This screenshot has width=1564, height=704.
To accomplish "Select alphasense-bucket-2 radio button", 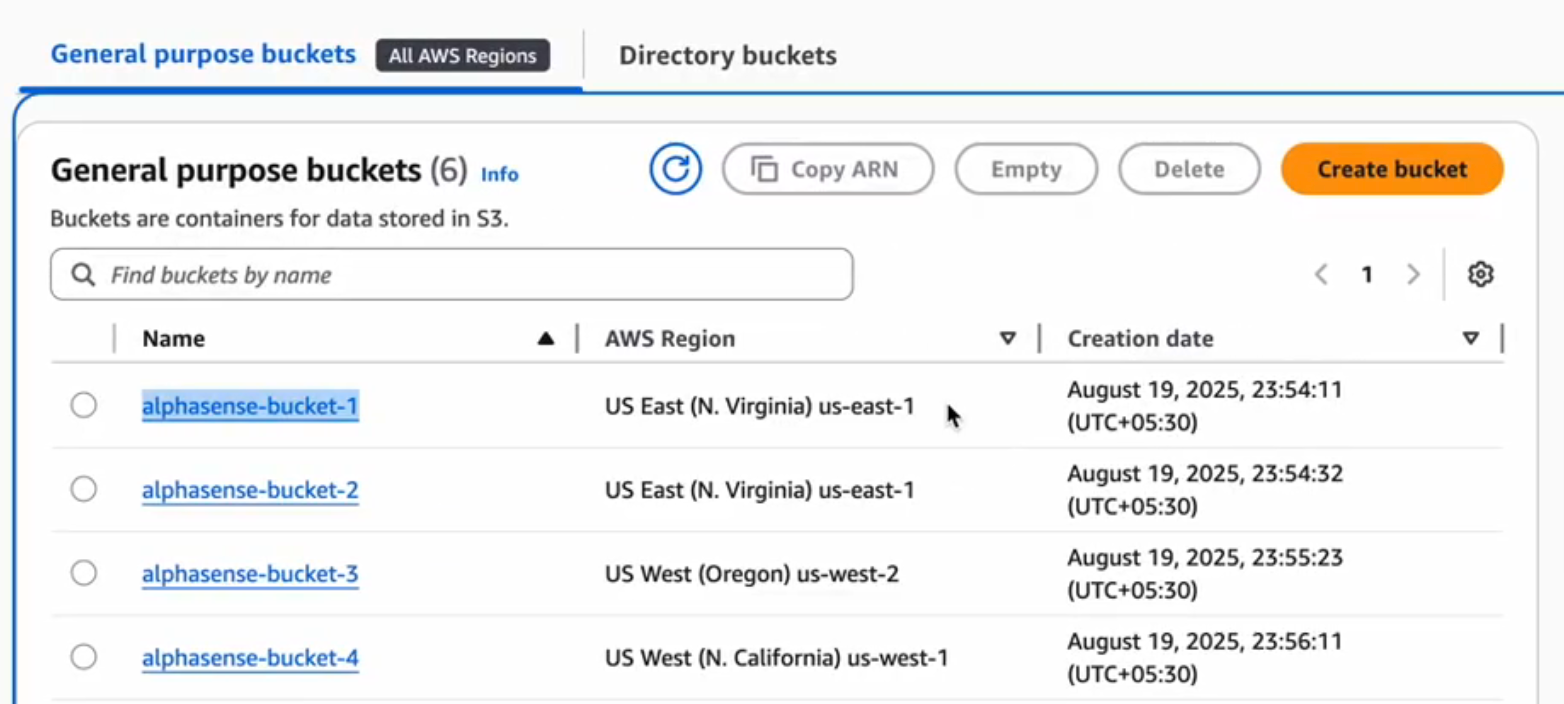I will click(84, 489).
